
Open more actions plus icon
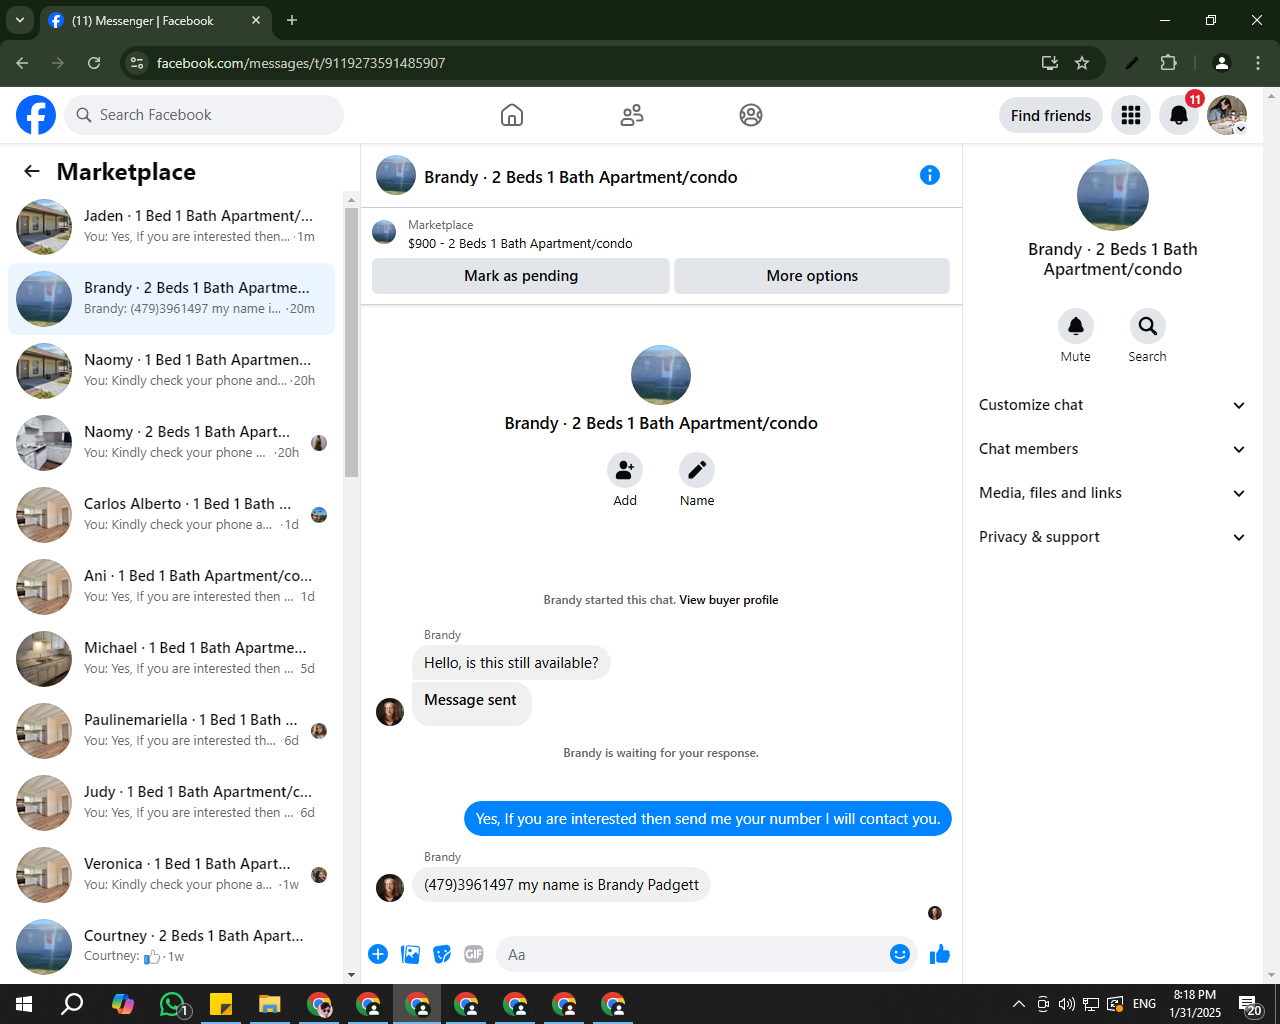point(378,954)
